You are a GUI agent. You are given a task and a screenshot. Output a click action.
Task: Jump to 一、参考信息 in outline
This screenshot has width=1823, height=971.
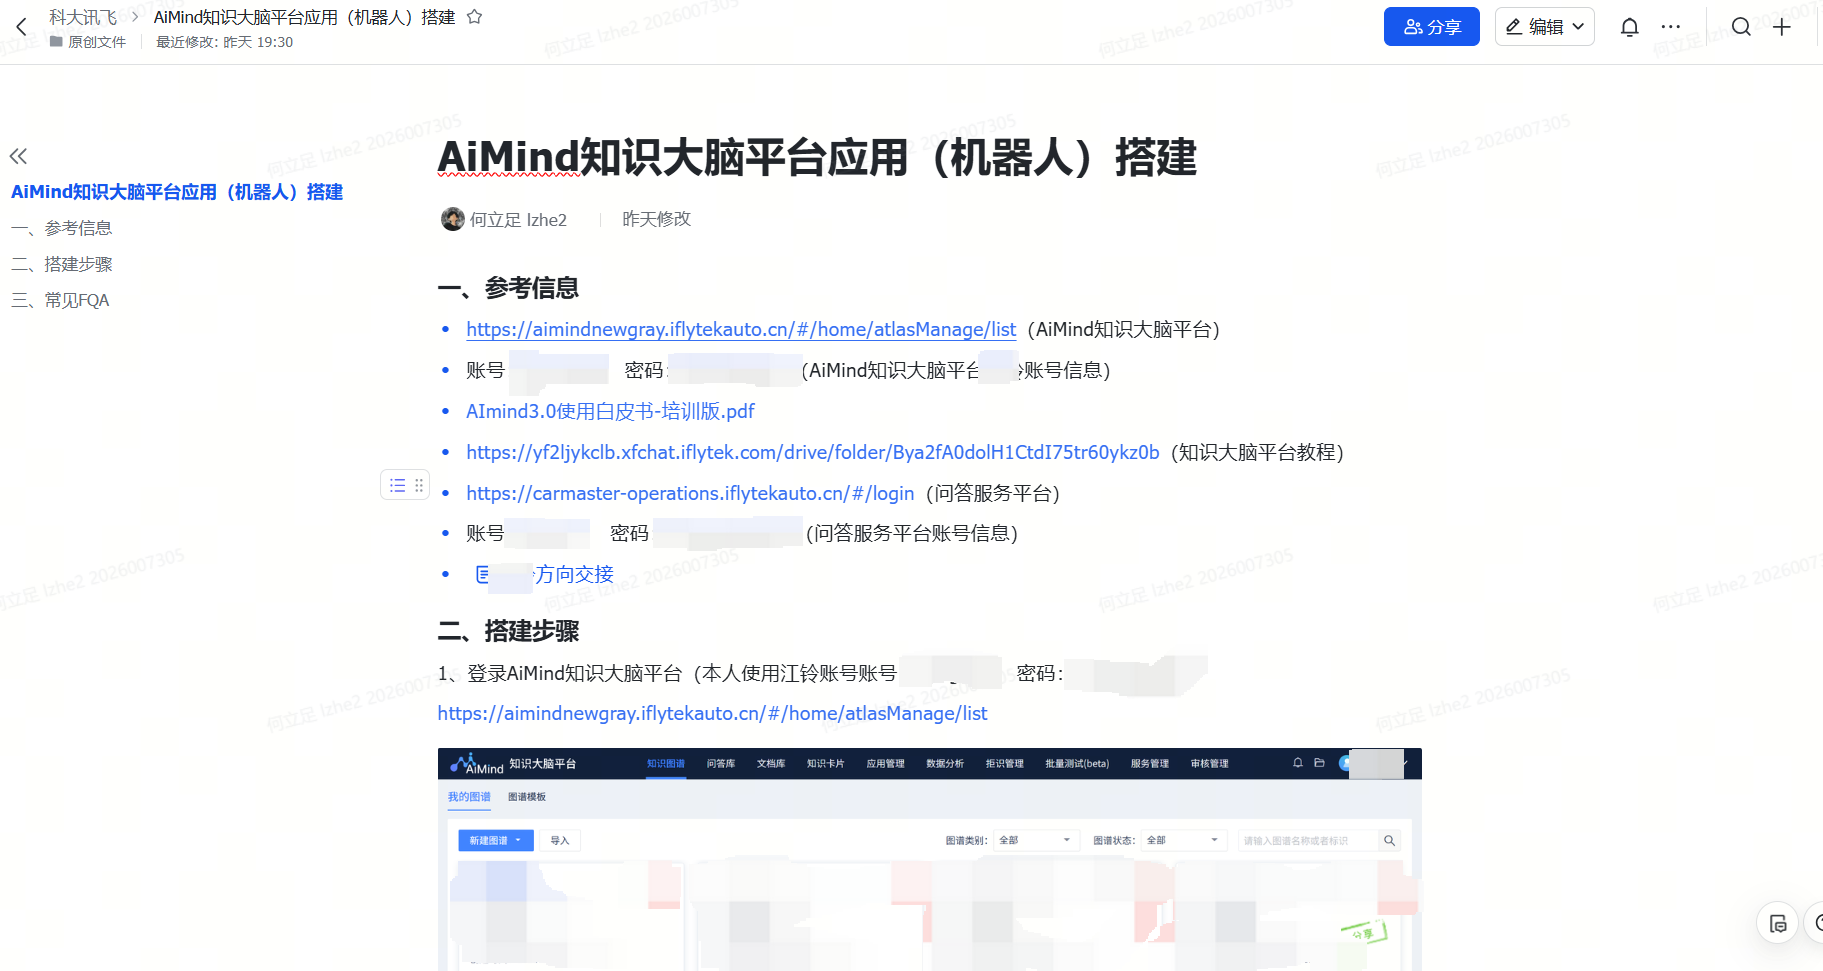pyautogui.click(x=62, y=228)
